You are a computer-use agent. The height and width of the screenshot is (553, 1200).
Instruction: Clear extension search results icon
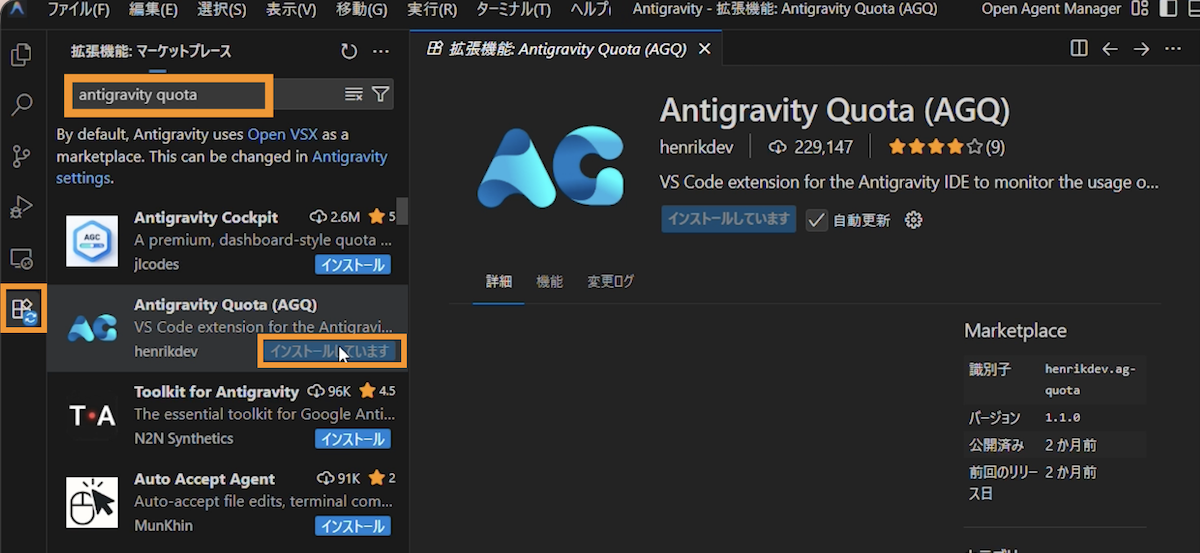point(354,94)
